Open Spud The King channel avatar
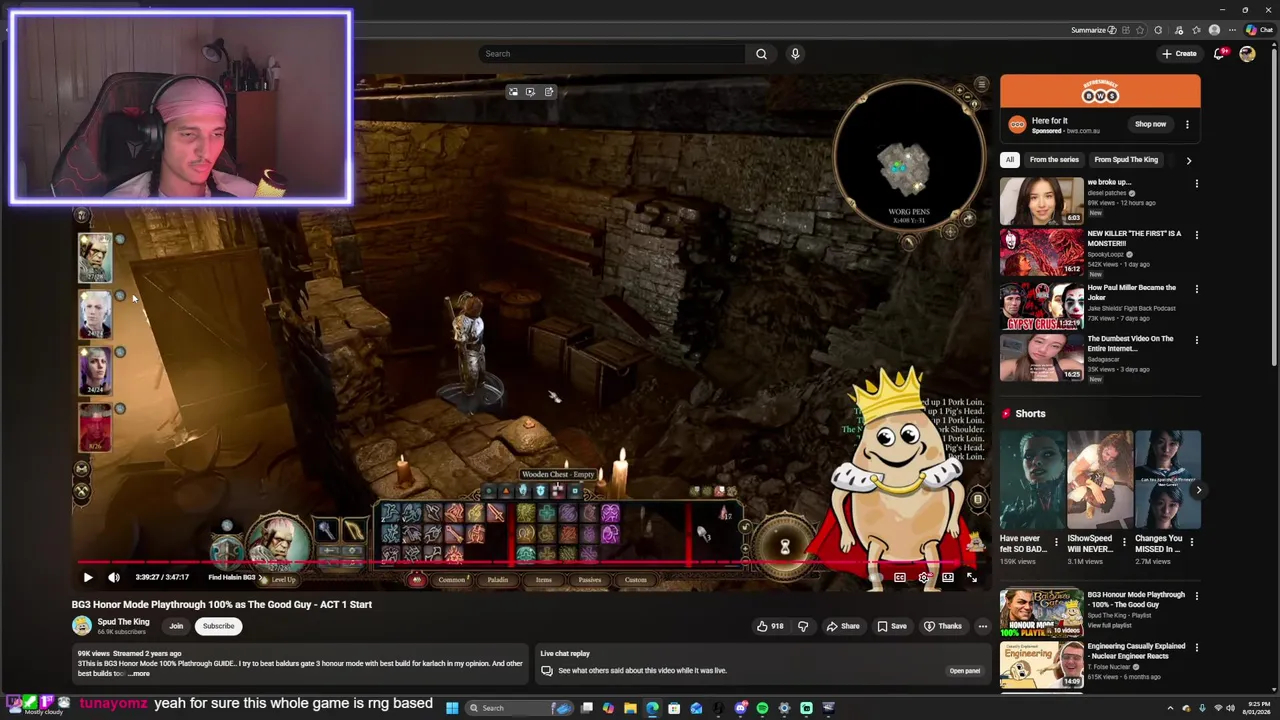Image resolution: width=1280 pixels, height=720 pixels. click(81, 626)
